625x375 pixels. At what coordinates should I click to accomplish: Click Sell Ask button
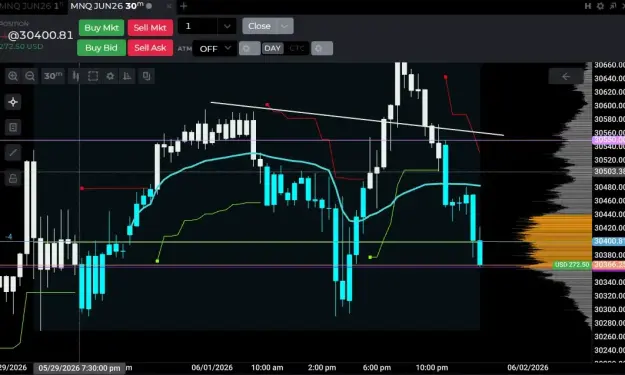pyautogui.click(x=150, y=48)
